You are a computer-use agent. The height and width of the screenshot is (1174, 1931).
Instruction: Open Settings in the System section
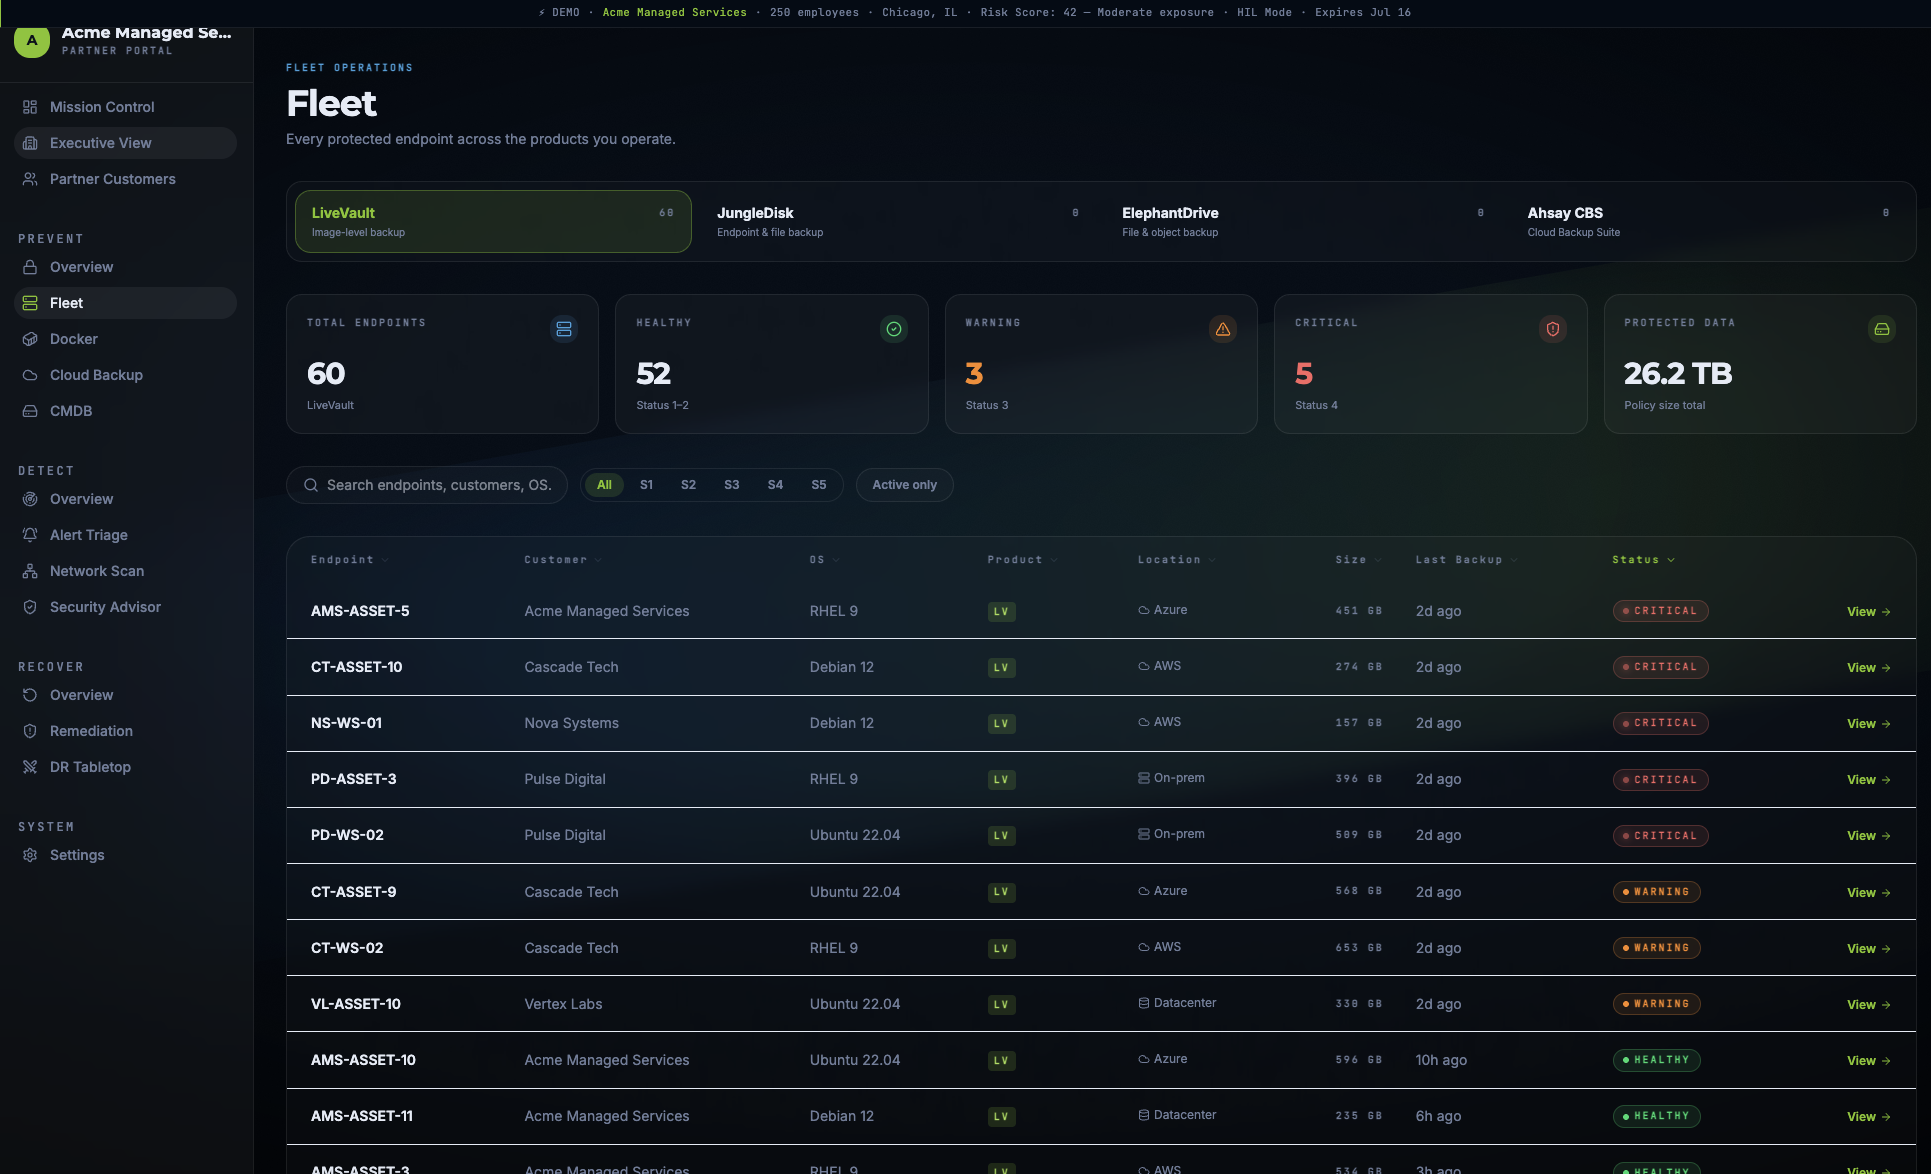click(125, 855)
